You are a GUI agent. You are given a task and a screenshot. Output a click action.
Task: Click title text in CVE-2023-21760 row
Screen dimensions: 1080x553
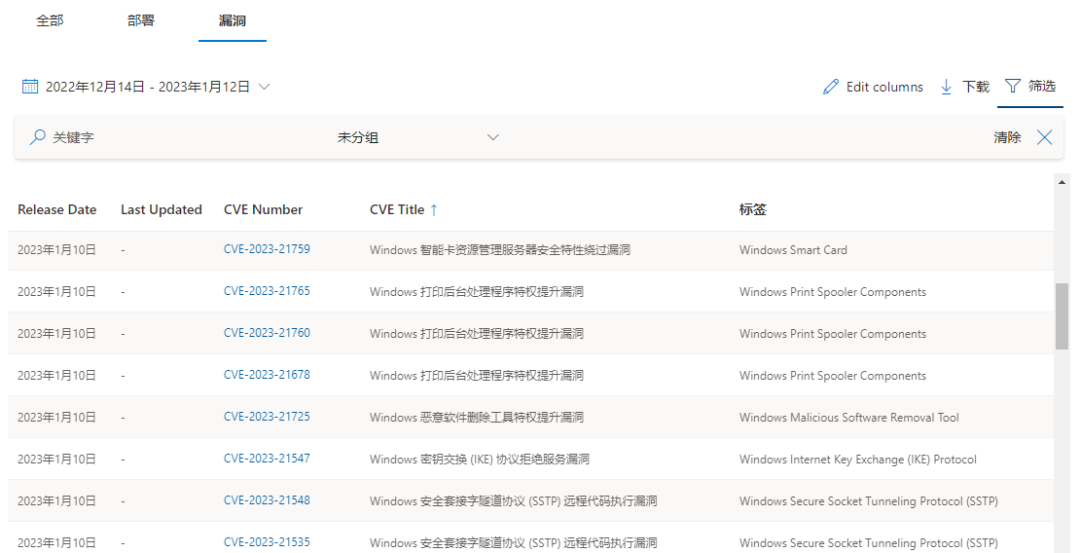tap(477, 334)
